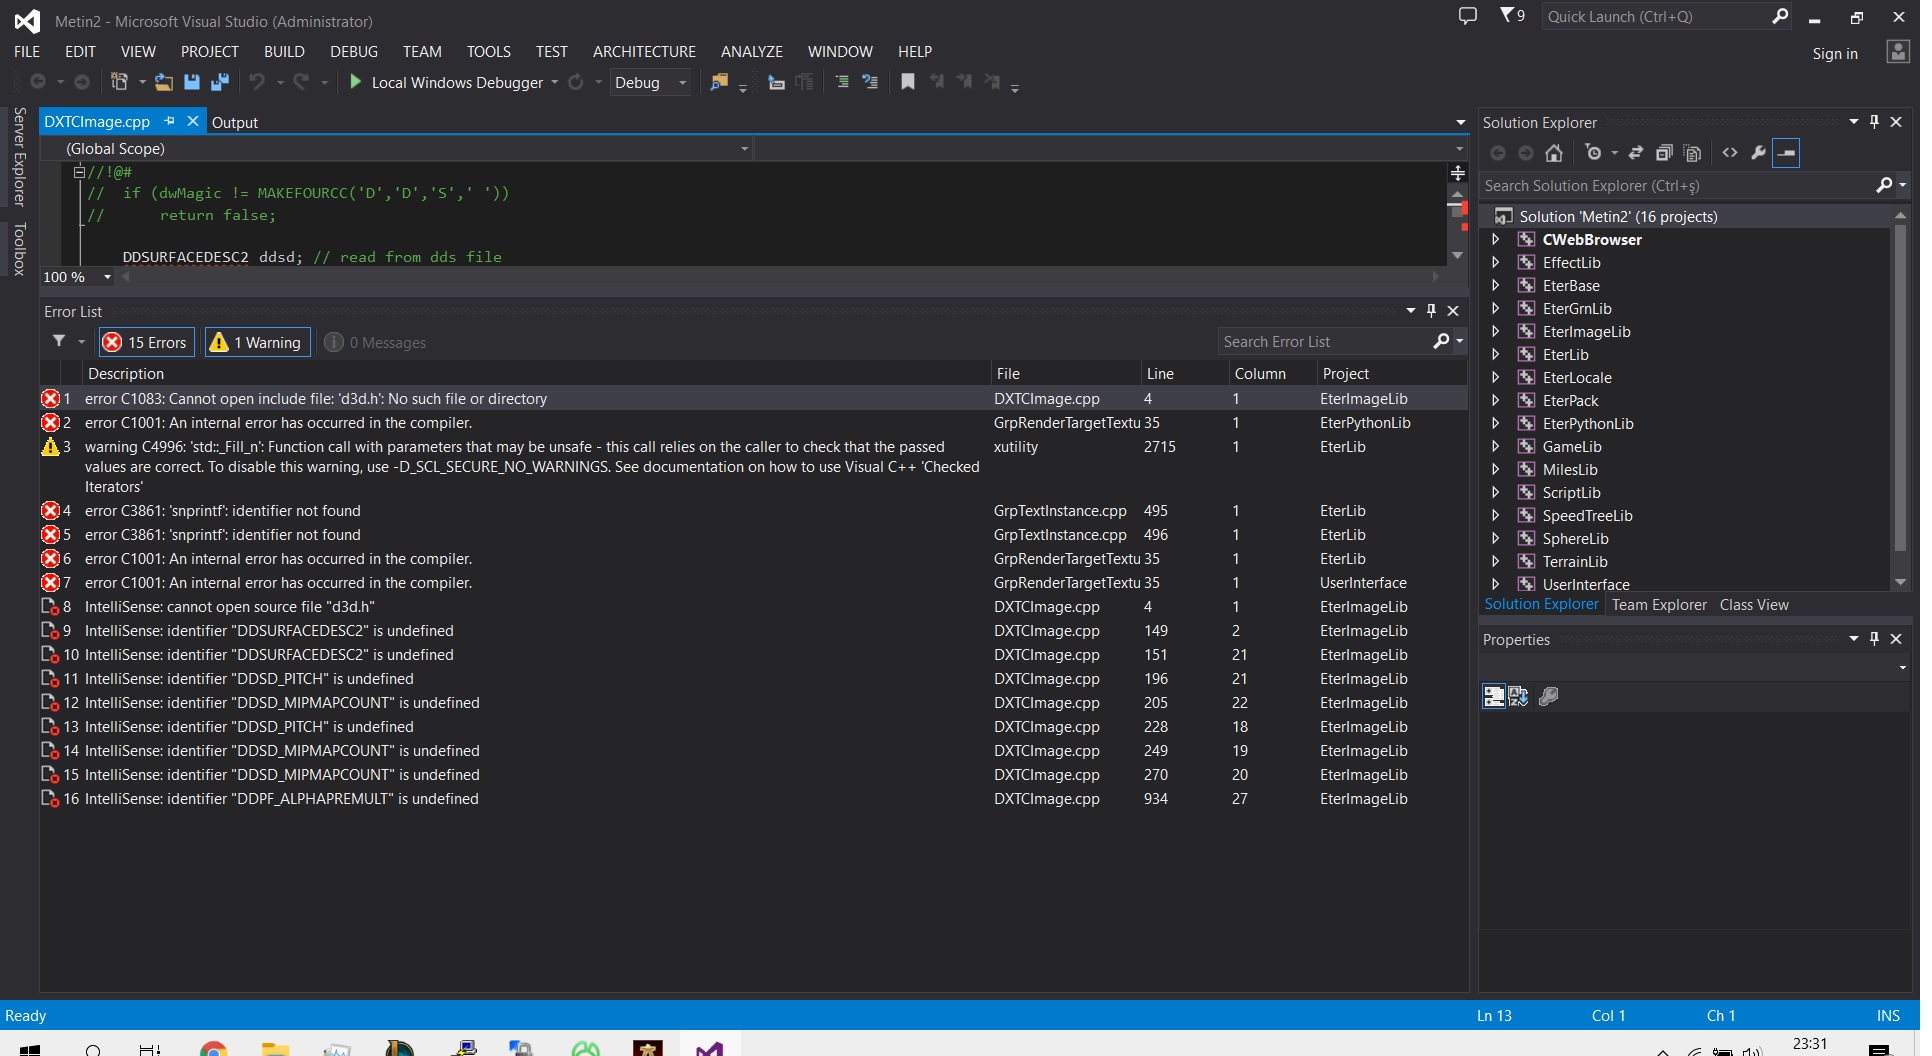Toggle auto-hide pin on Solution Explorer
This screenshot has width=1932, height=1056.
pyautogui.click(x=1874, y=122)
